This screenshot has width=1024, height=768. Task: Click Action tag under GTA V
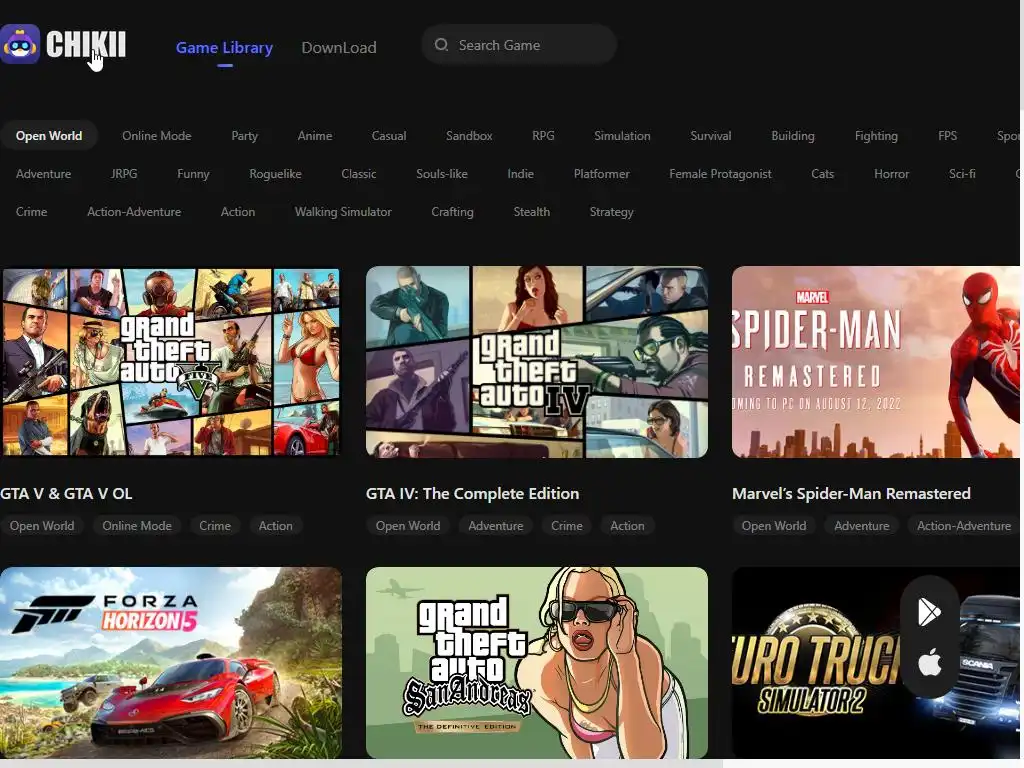pyautogui.click(x=276, y=526)
